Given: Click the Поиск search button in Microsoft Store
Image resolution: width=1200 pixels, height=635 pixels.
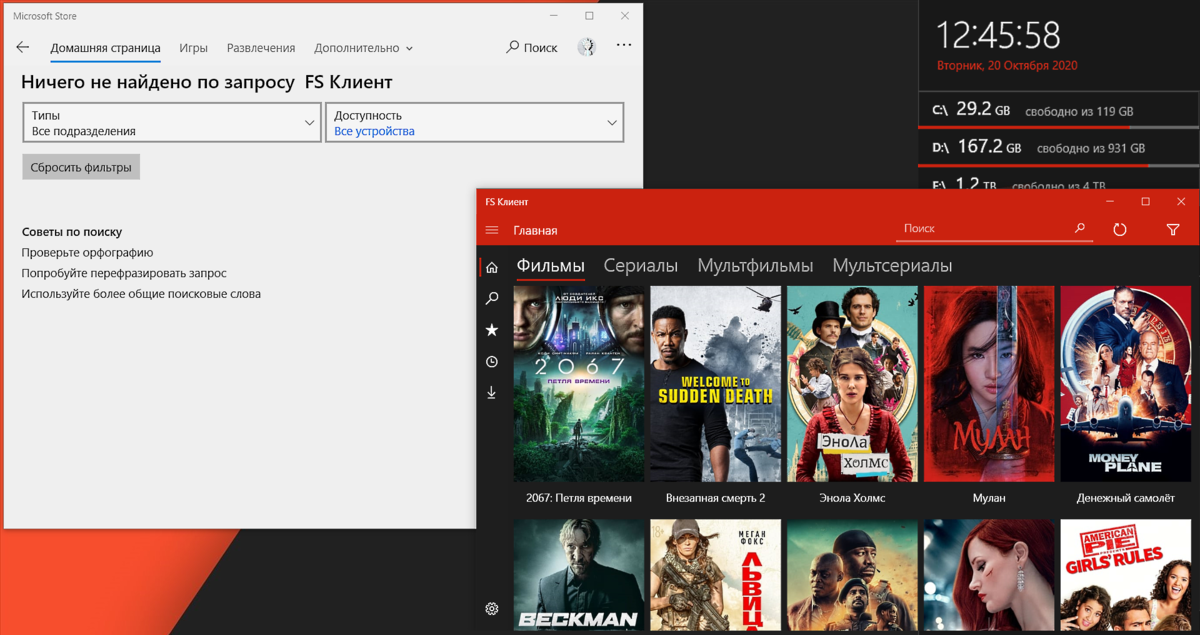Looking at the screenshot, I should point(532,47).
